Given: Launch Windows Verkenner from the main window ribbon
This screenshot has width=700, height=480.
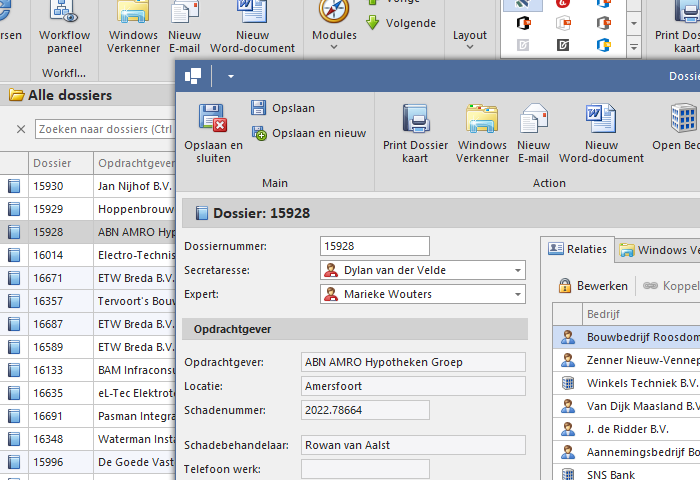Looking at the screenshot, I should click(133, 28).
